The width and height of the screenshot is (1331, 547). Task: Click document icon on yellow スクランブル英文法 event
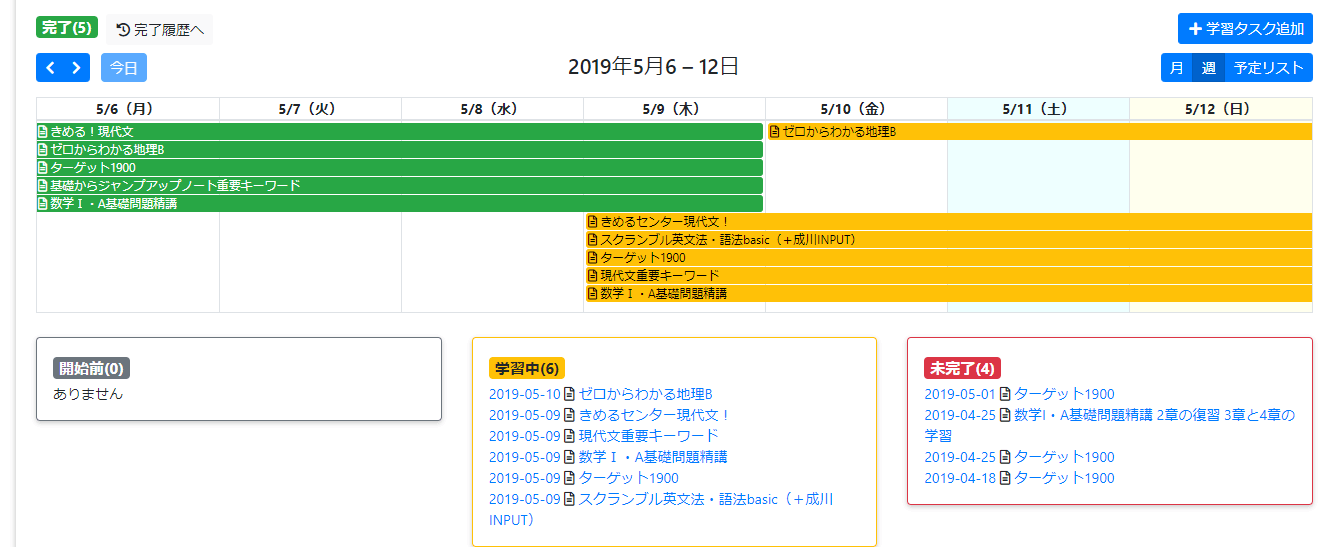[592, 240]
